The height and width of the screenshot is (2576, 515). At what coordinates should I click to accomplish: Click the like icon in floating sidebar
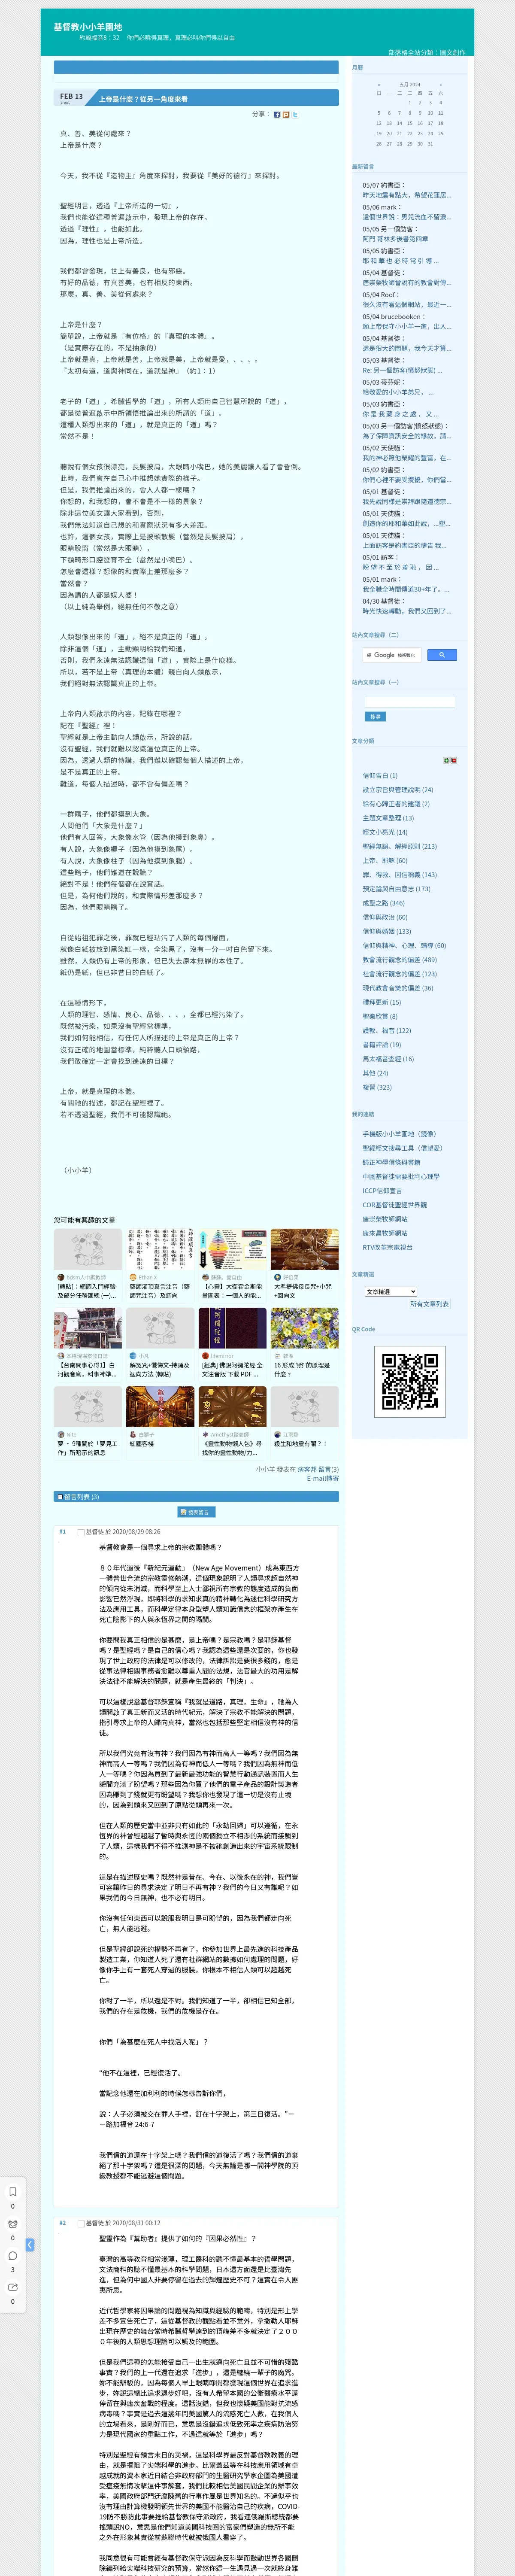[x=13, y=2223]
